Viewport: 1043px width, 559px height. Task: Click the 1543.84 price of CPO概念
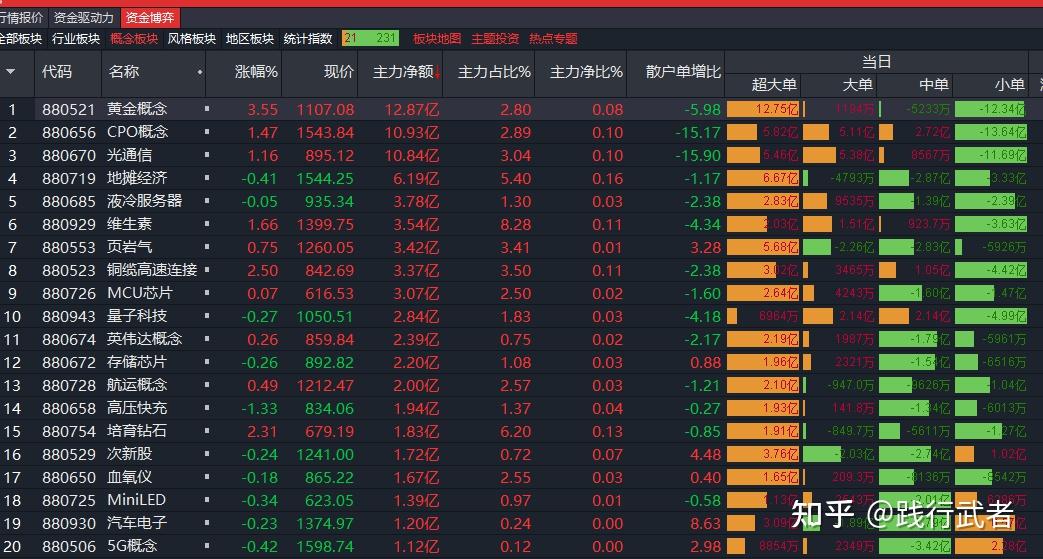(325, 132)
